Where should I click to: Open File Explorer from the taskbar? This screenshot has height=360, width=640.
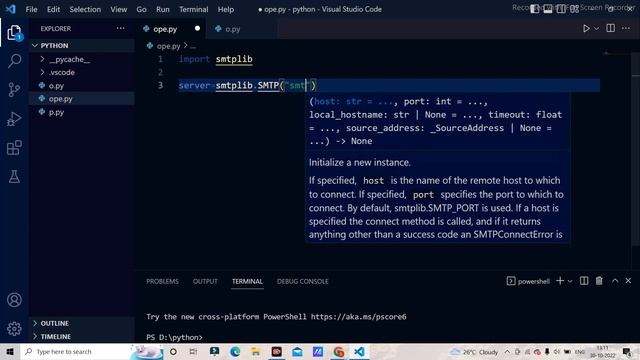point(256,351)
